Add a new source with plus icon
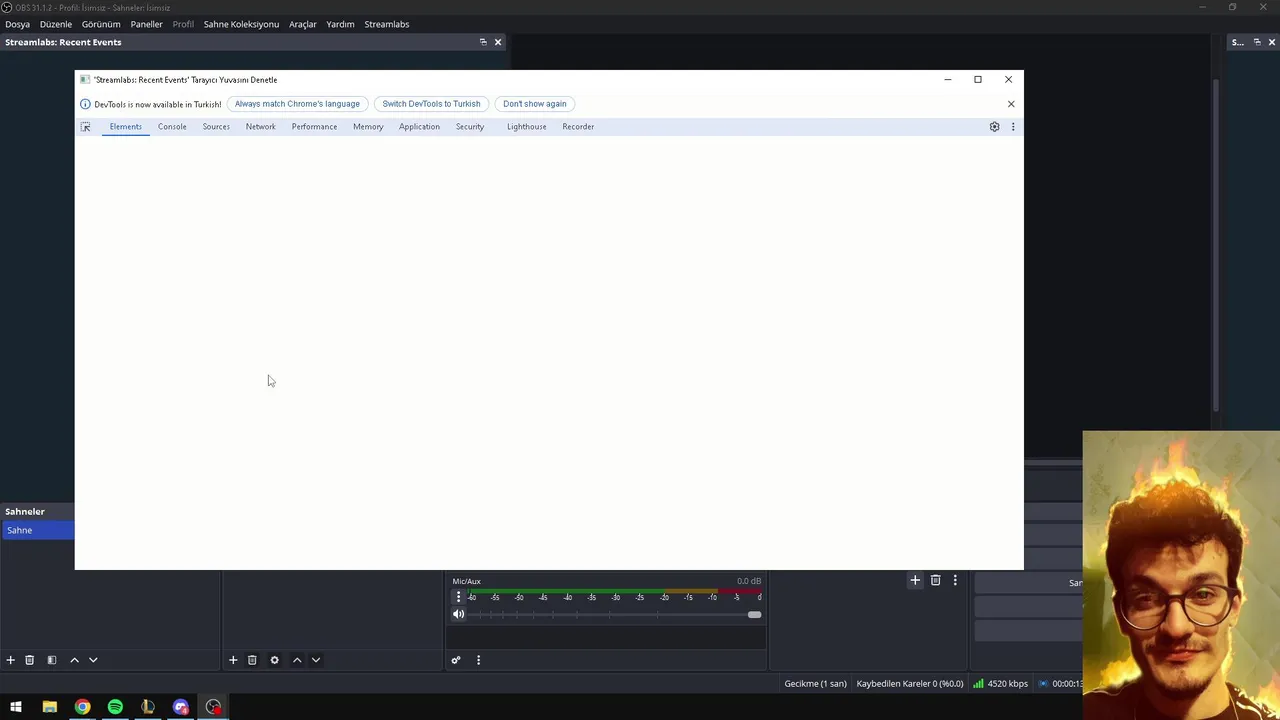Viewport: 1280px width, 720px height. click(x=233, y=660)
